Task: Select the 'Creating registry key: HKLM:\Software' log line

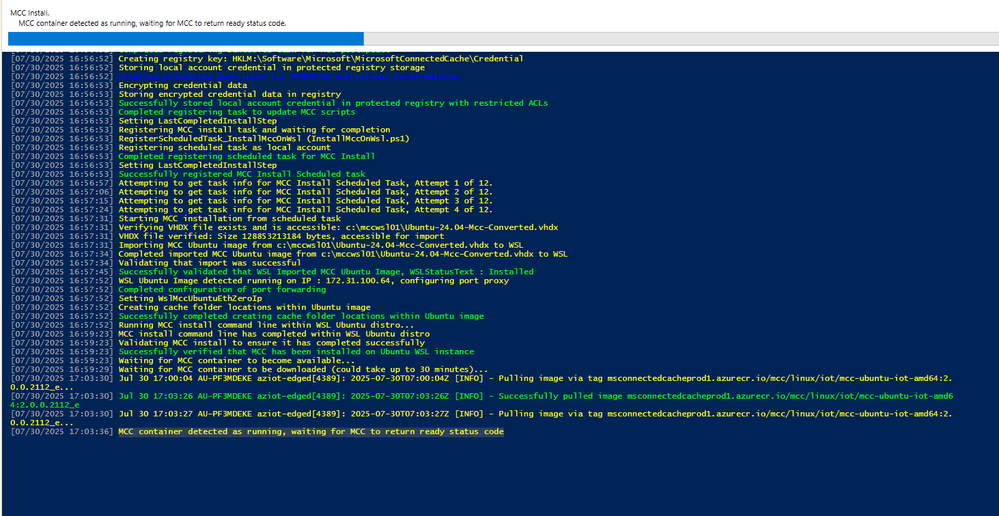Action: [x=321, y=59]
